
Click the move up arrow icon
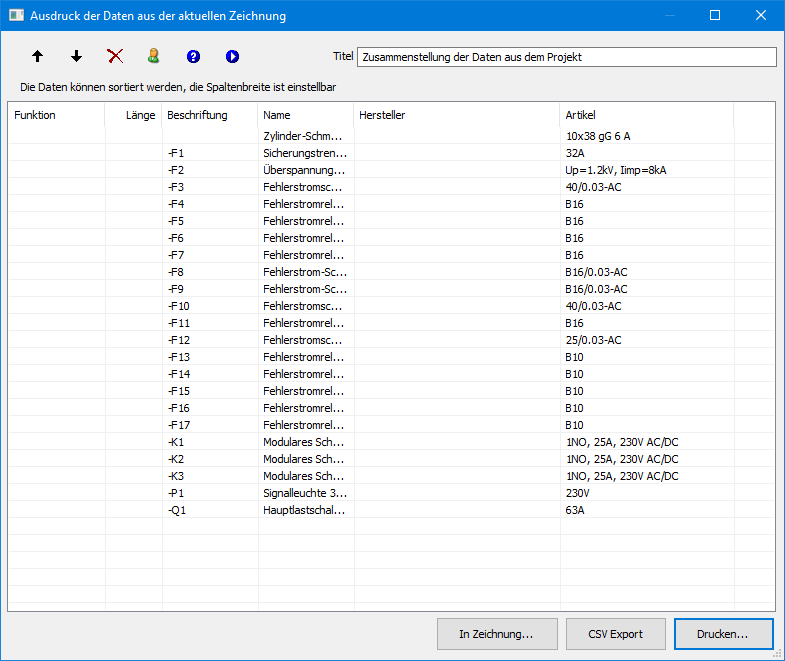38,57
